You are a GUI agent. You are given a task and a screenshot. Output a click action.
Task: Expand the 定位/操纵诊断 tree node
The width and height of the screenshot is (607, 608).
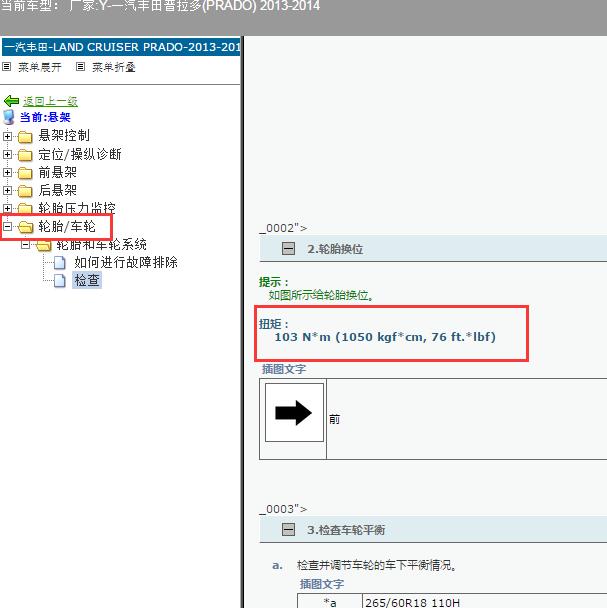click(7, 154)
